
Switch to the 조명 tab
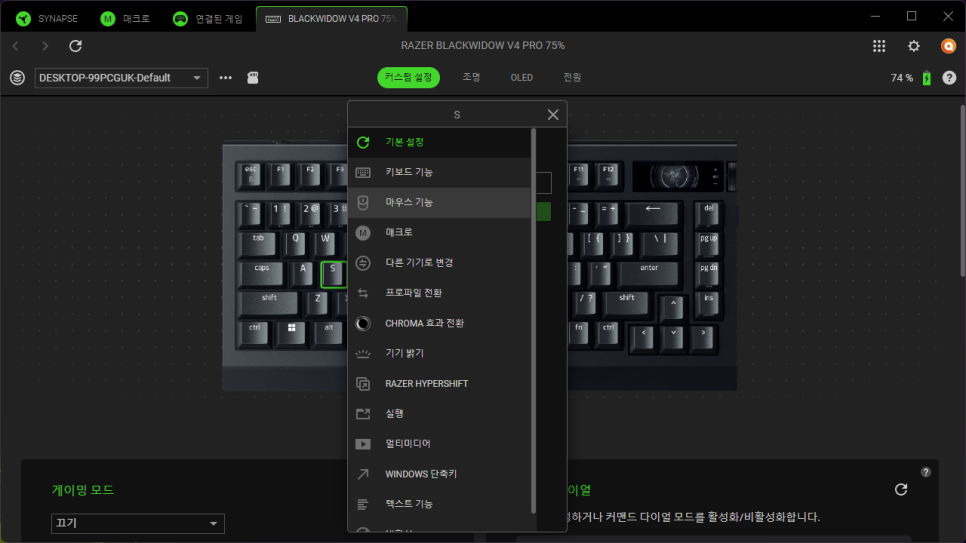(x=471, y=78)
